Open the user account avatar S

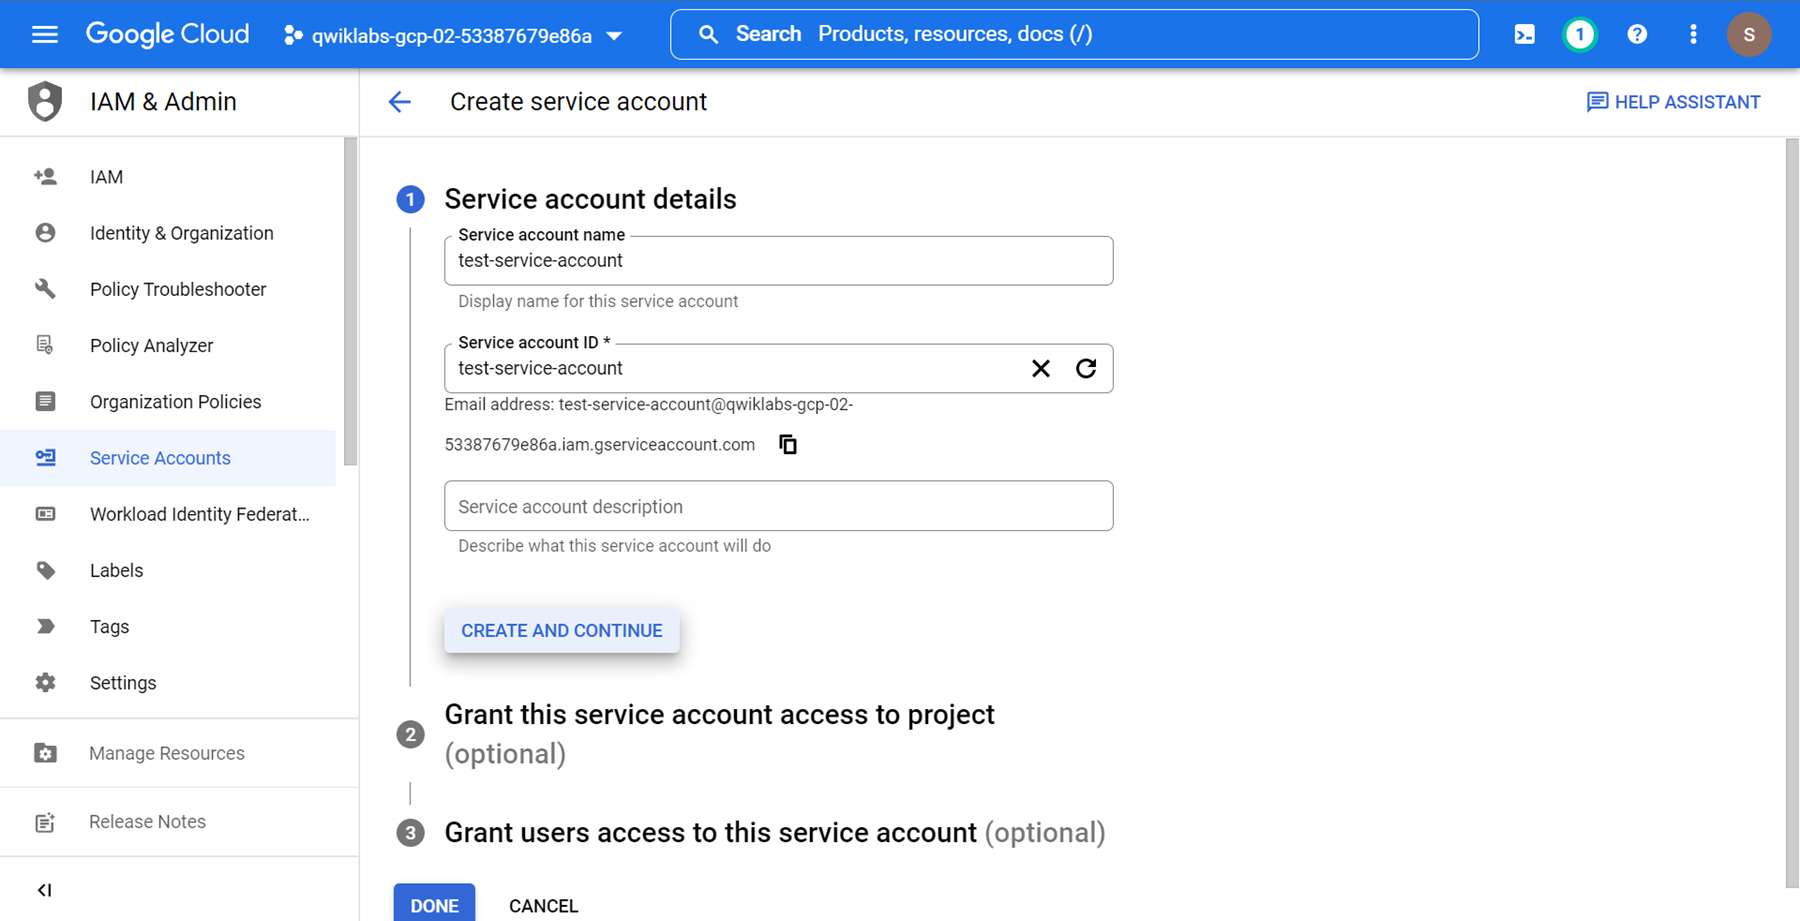click(1749, 35)
